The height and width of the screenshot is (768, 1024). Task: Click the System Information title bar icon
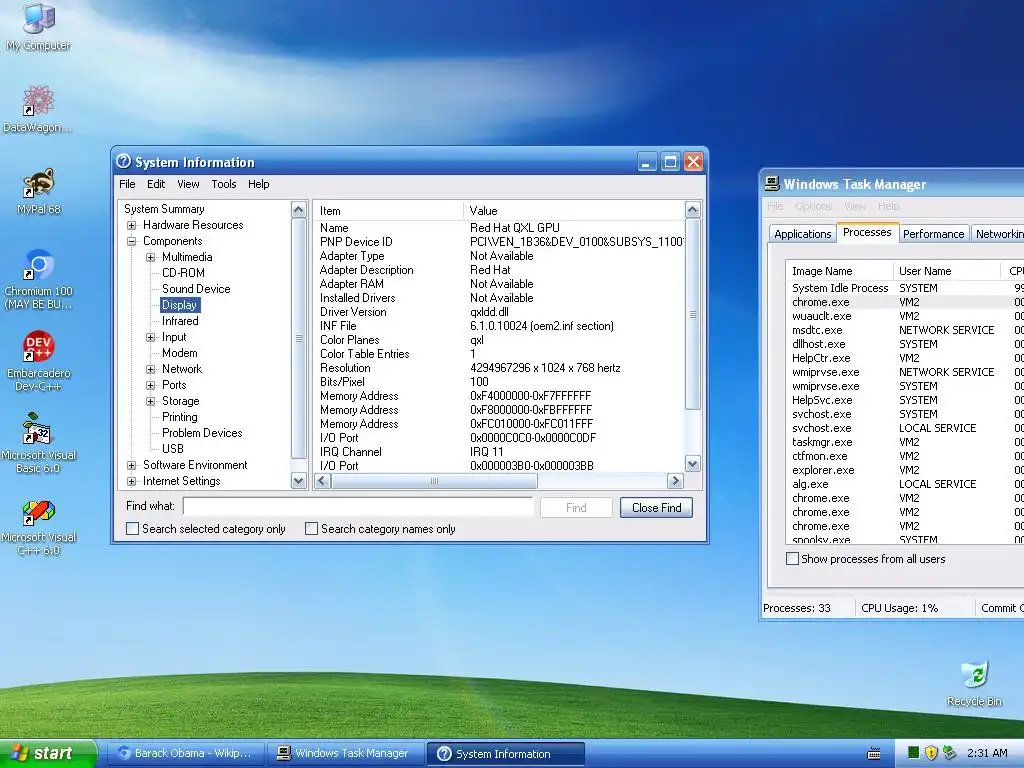[x=123, y=161]
